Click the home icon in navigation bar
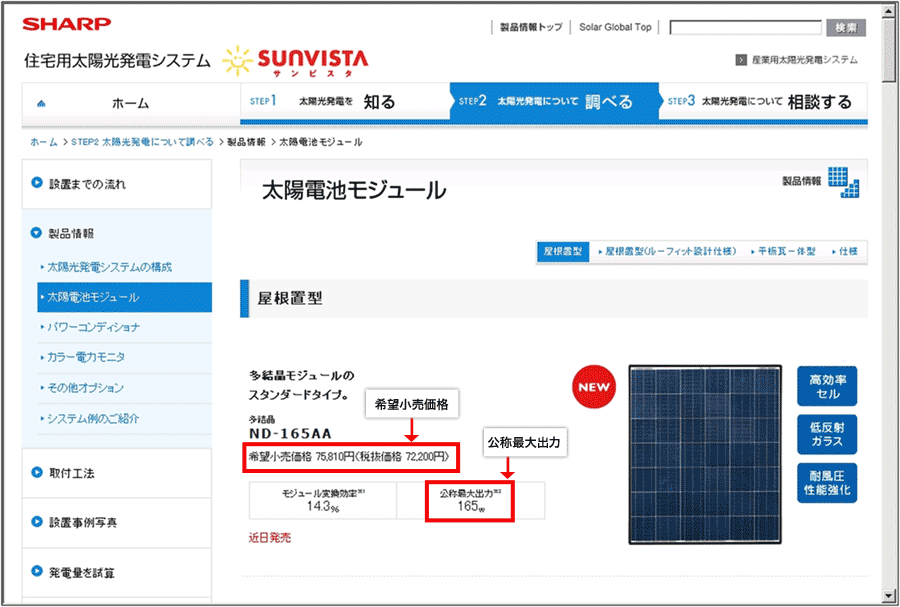The image size is (900, 607). click(41, 103)
